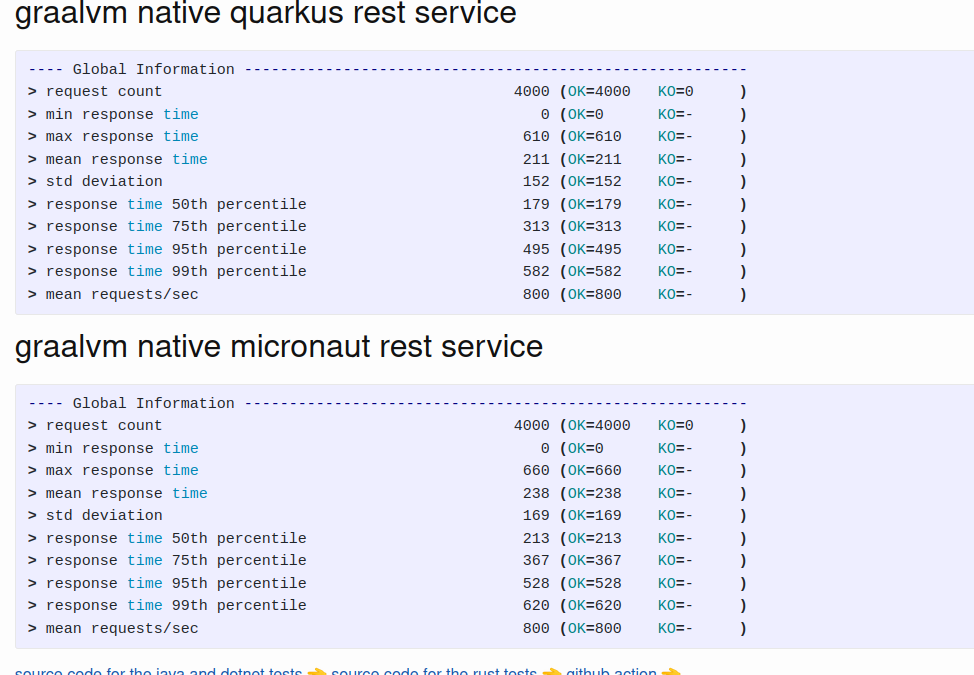
Task: Click 'std deviation' label in the micronaut block
Action: [104, 515]
